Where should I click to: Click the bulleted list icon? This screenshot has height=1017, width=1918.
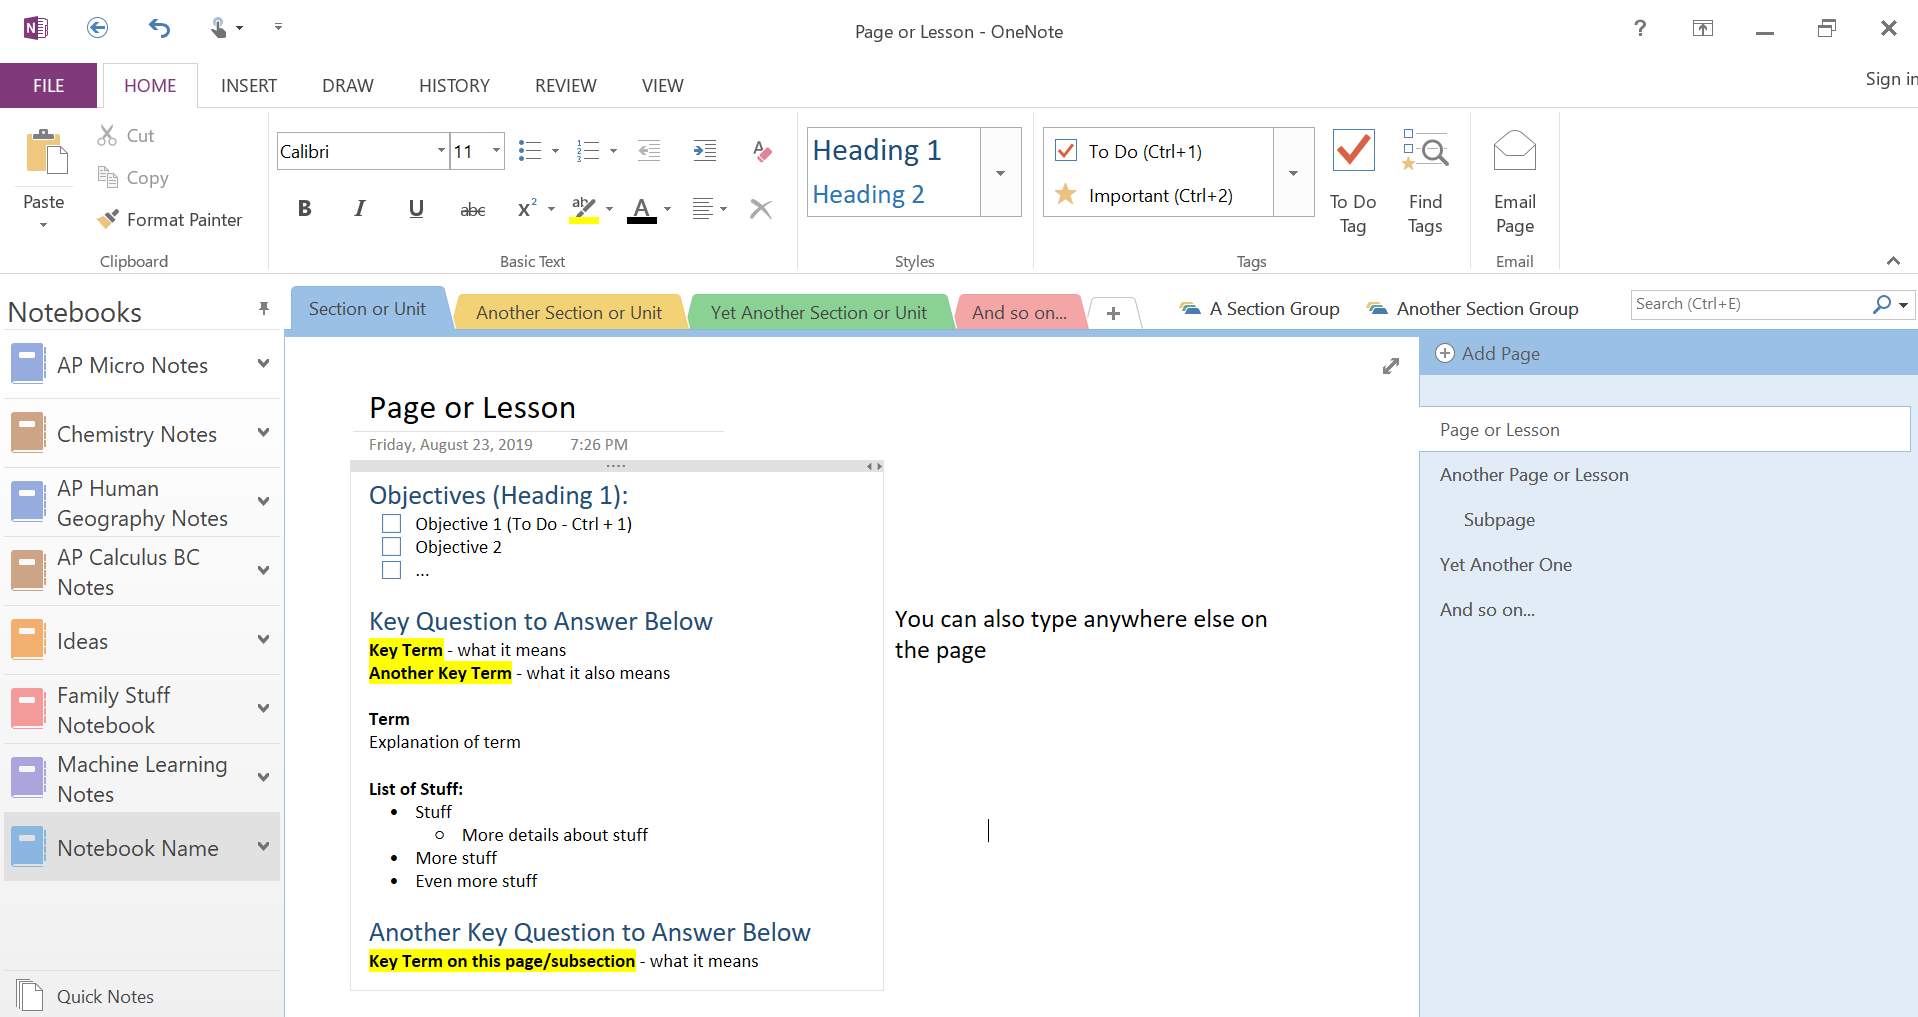point(530,151)
